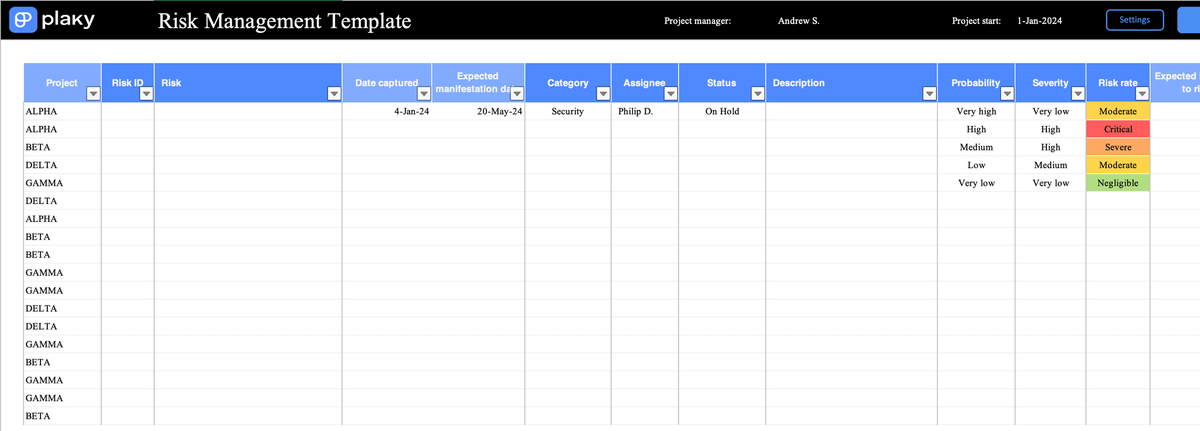Select the green Negligible risk rate cell
This screenshot has height=431, width=1200.
(1117, 184)
